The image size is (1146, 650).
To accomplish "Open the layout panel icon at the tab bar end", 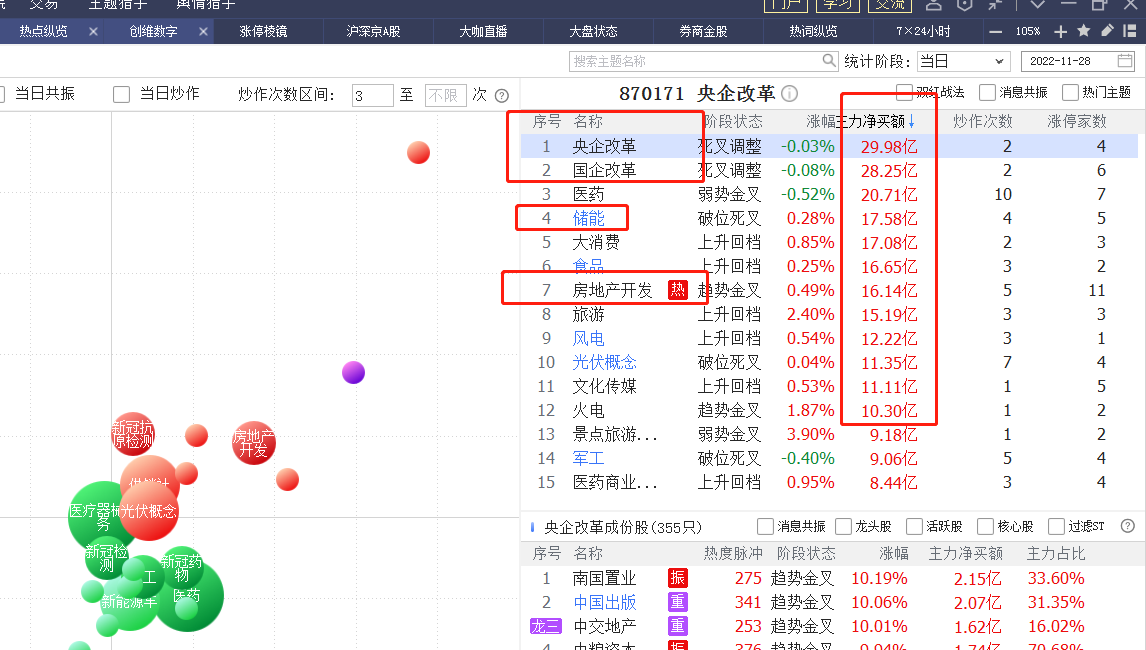I will [1130, 31].
